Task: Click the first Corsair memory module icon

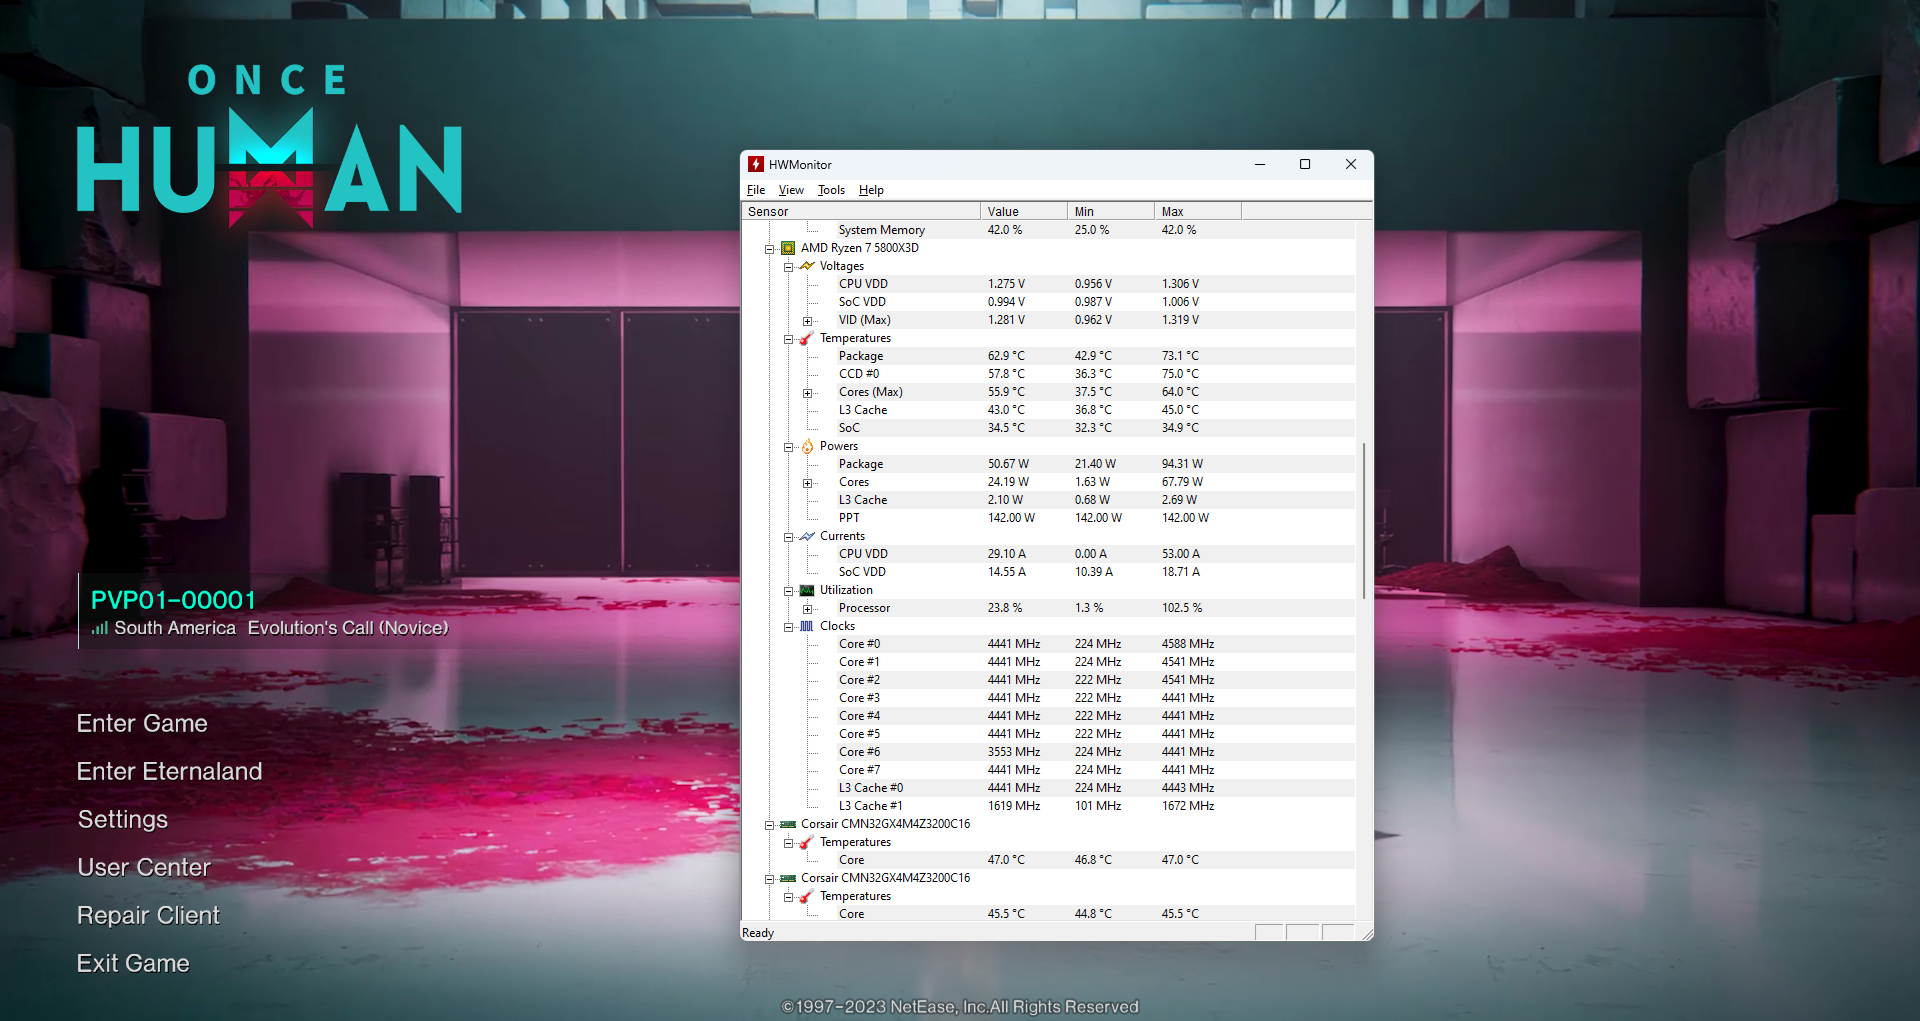Action: pyautogui.click(x=788, y=824)
